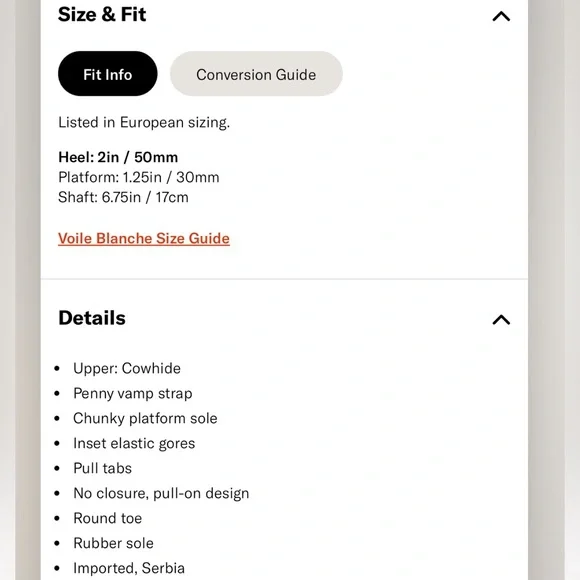The width and height of the screenshot is (580, 580).
Task: Click the 'Rubber sole' bullet item
Action: (113, 543)
